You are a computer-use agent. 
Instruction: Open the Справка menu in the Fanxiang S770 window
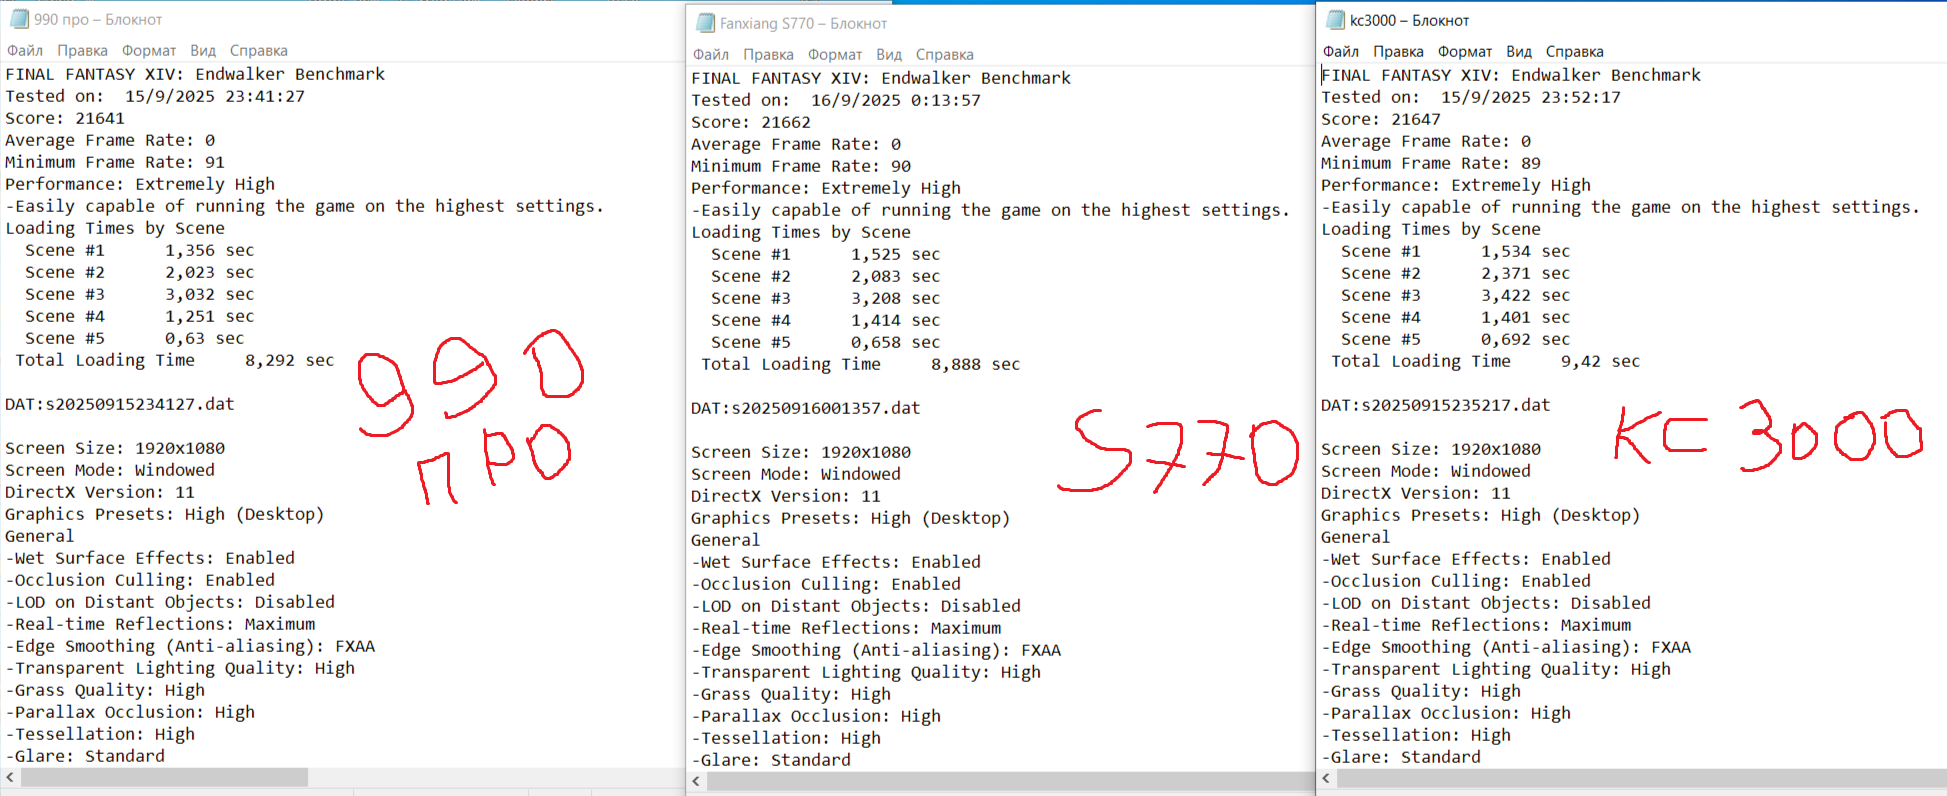(x=945, y=55)
